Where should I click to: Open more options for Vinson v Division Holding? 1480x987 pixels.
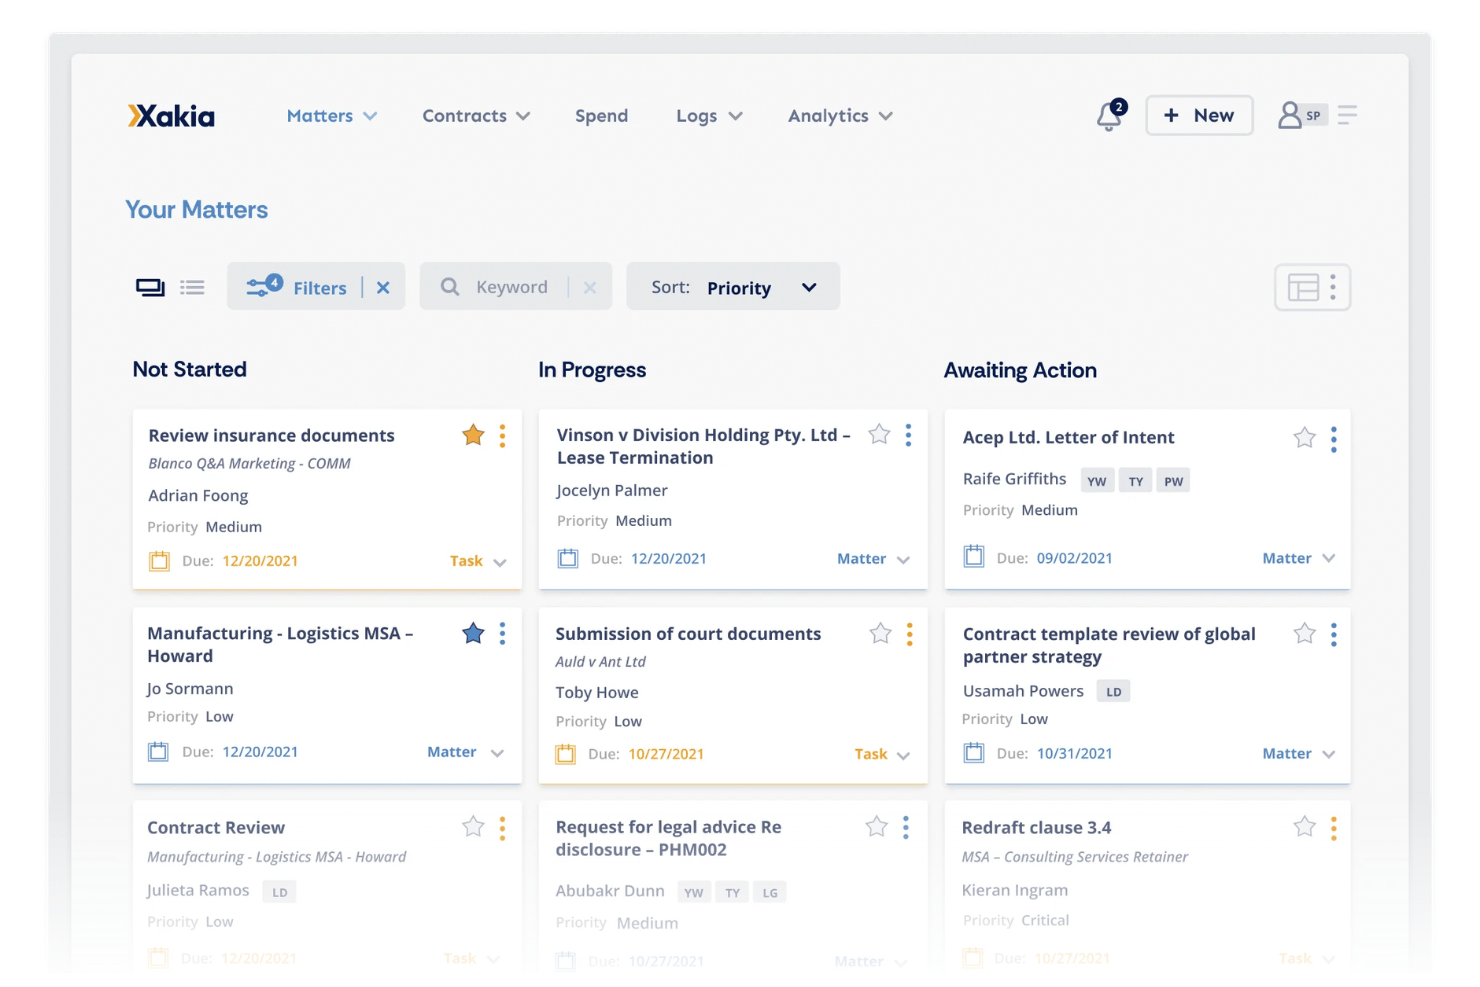click(x=908, y=435)
